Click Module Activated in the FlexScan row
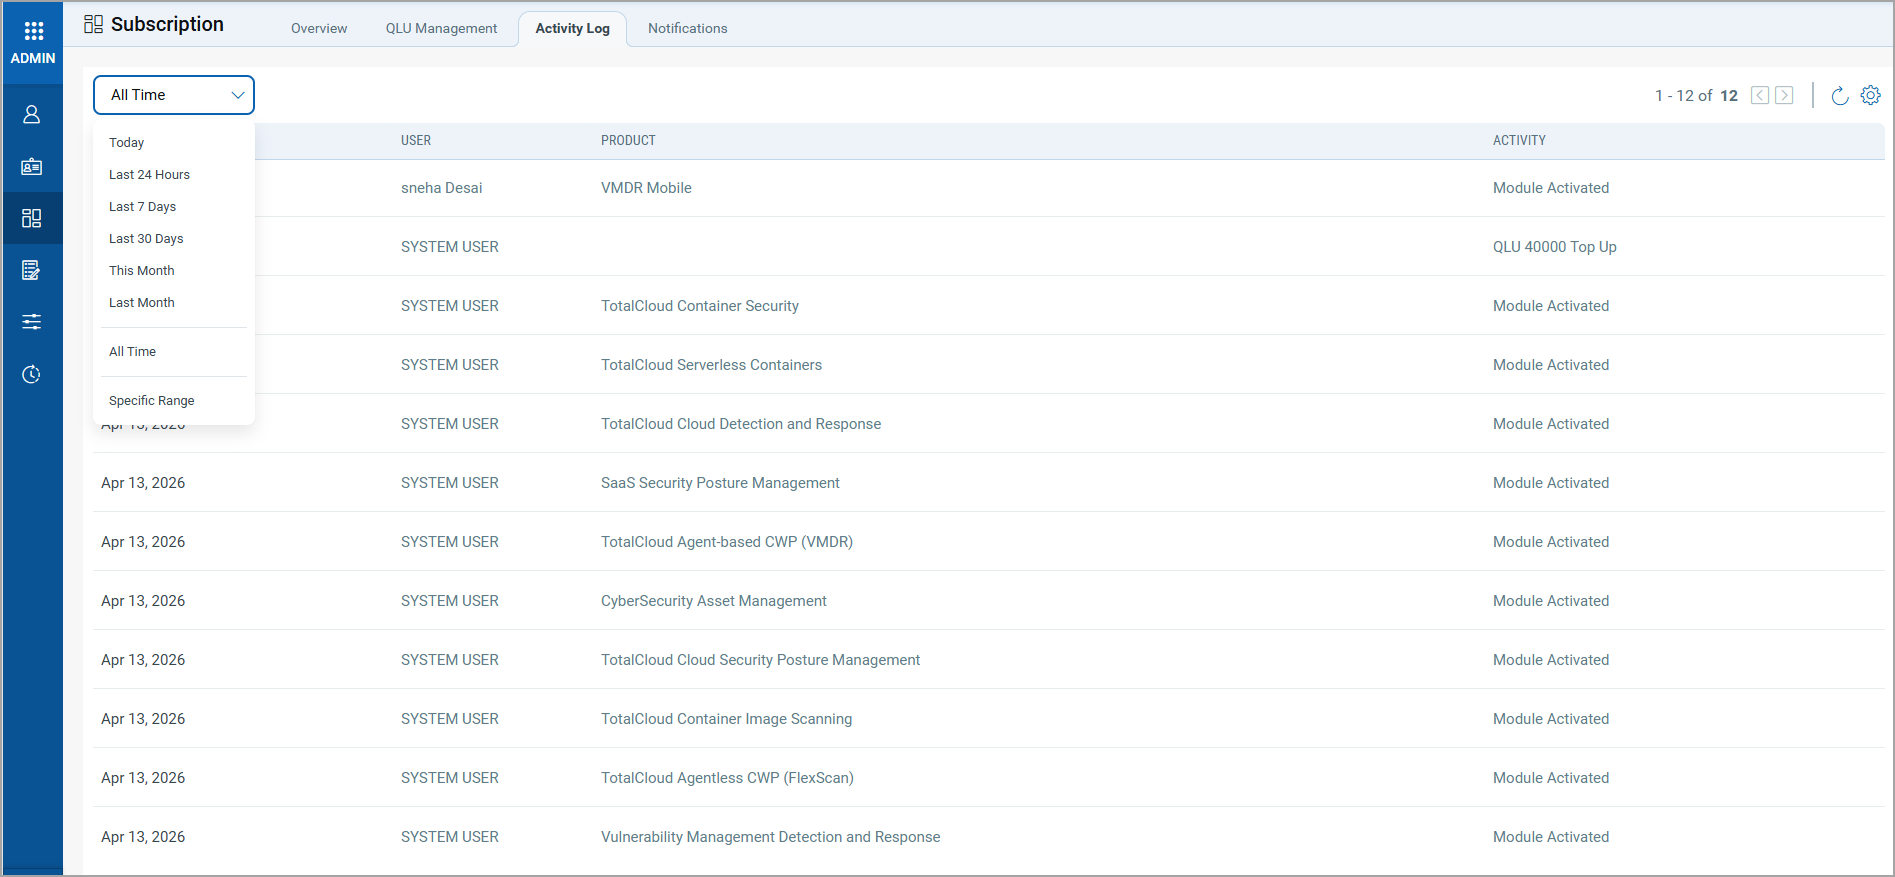Viewport: 1895px width, 877px height. click(1551, 778)
